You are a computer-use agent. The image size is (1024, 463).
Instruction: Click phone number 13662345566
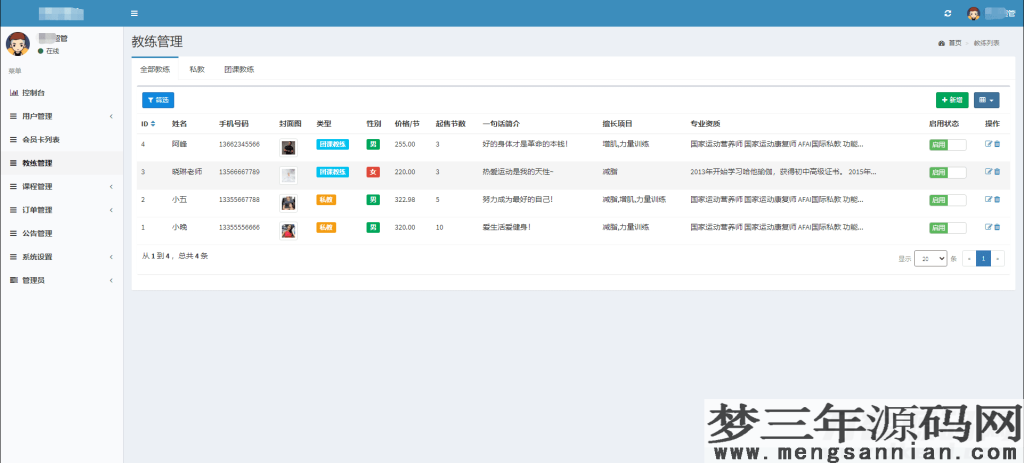[x=239, y=144]
